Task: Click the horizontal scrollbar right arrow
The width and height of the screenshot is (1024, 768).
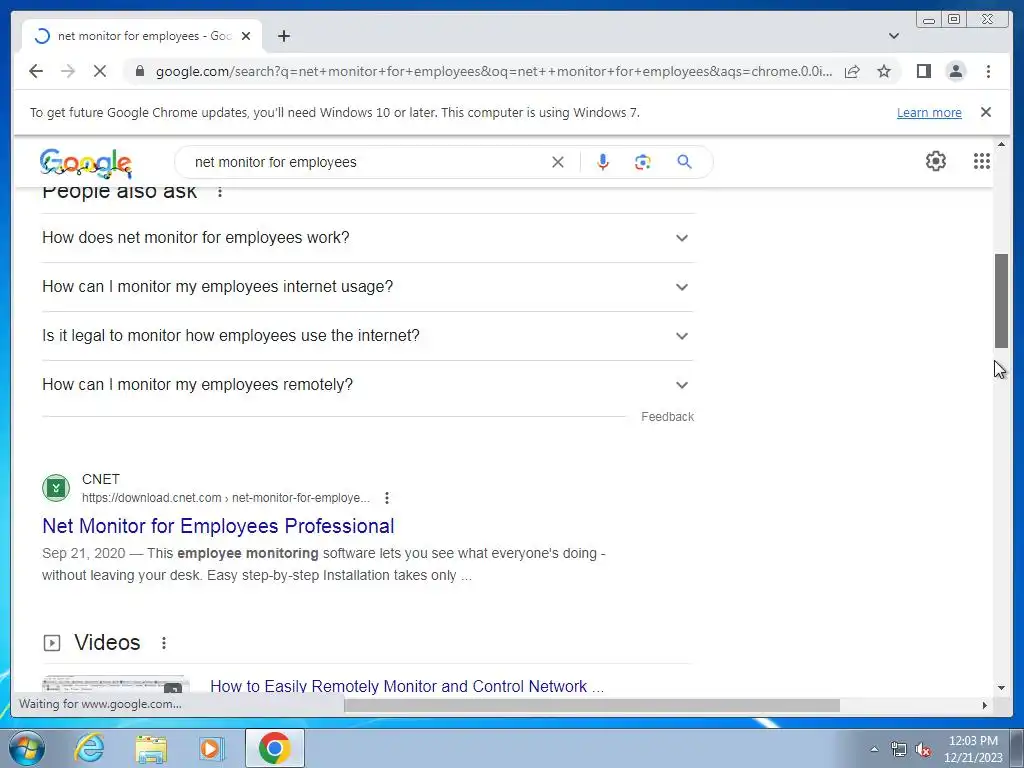Action: pyautogui.click(x=985, y=705)
